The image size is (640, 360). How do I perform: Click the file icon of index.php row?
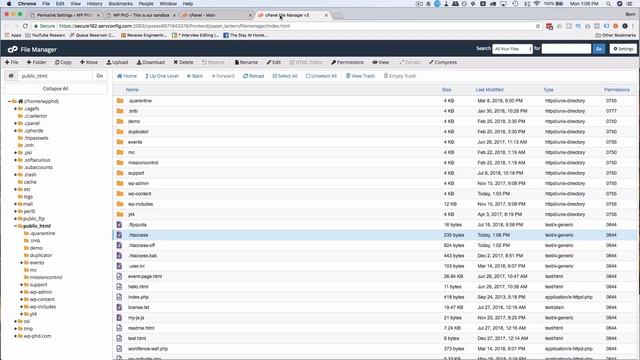tap(119, 297)
